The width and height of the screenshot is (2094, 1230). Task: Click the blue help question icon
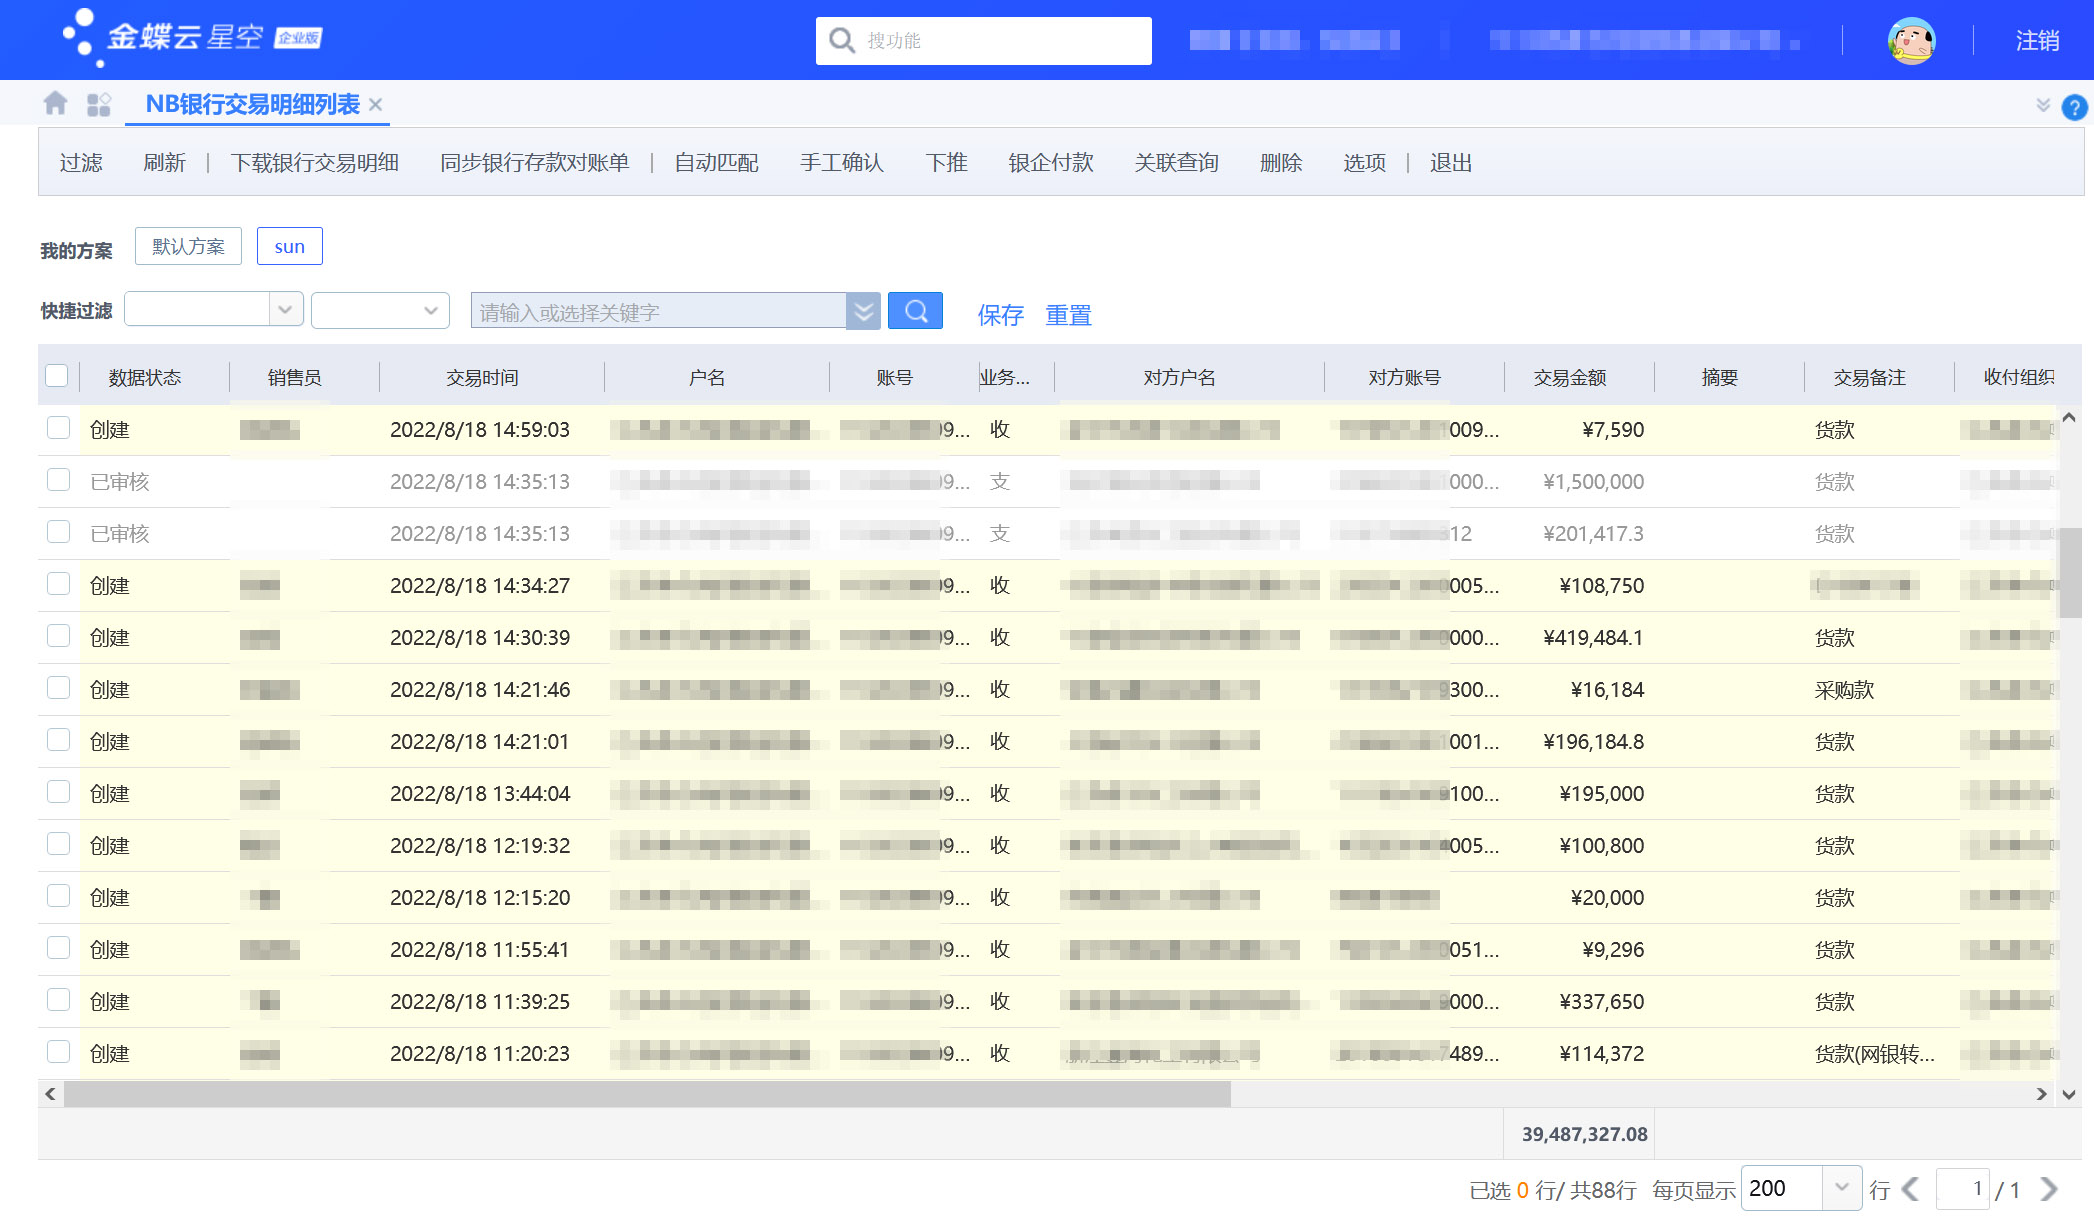click(x=2074, y=107)
